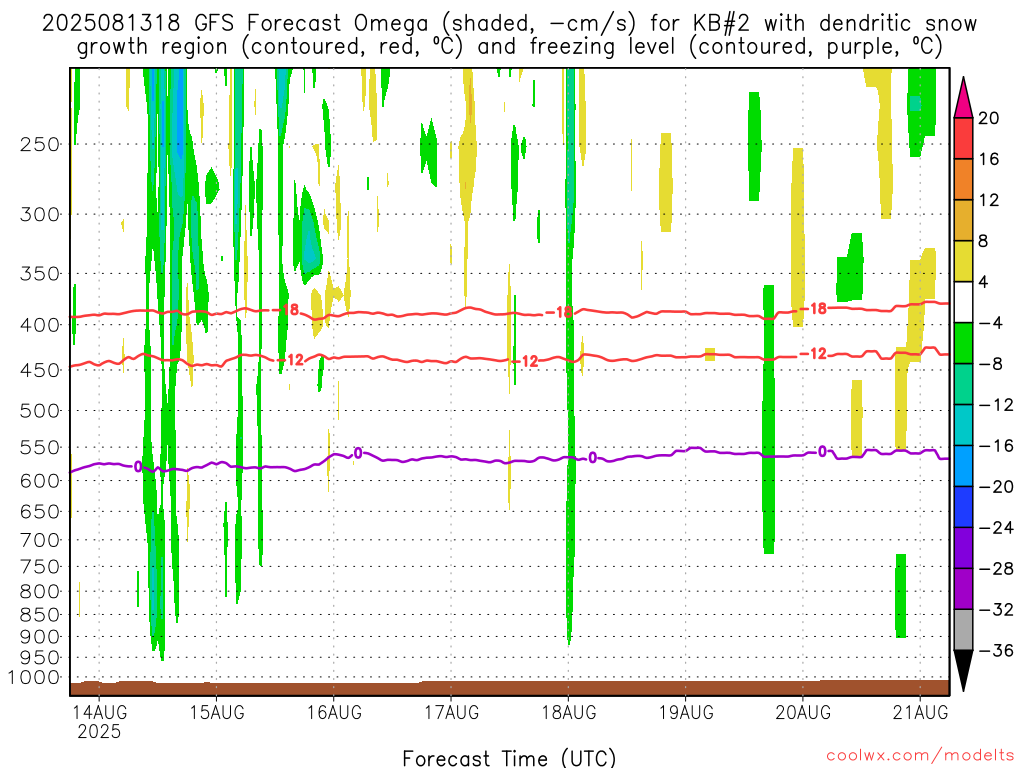The height and width of the screenshot is (768, 1024).
Task: Click the 20AUG date label
Action: [803, 712]
